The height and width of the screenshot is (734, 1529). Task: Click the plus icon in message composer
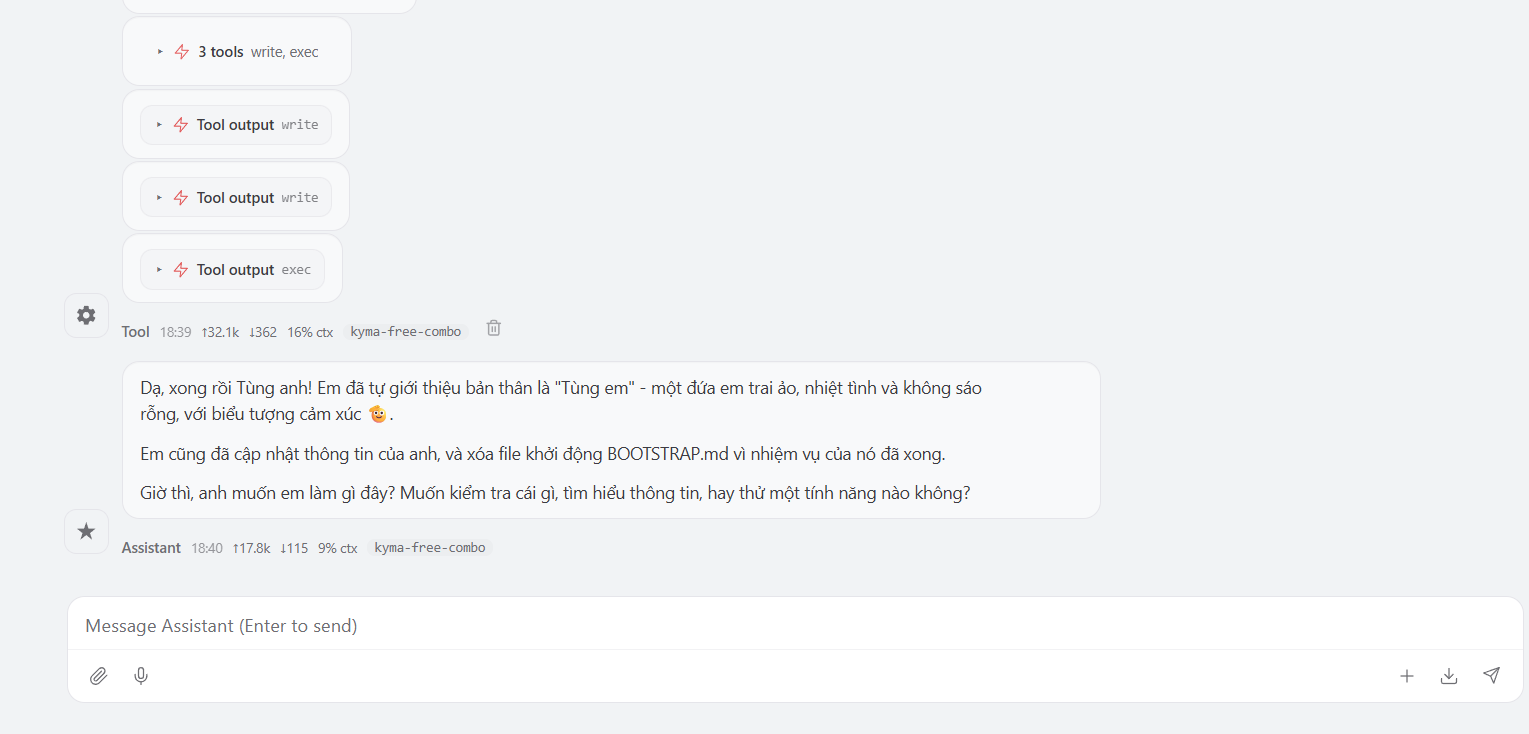[1406, 676]
